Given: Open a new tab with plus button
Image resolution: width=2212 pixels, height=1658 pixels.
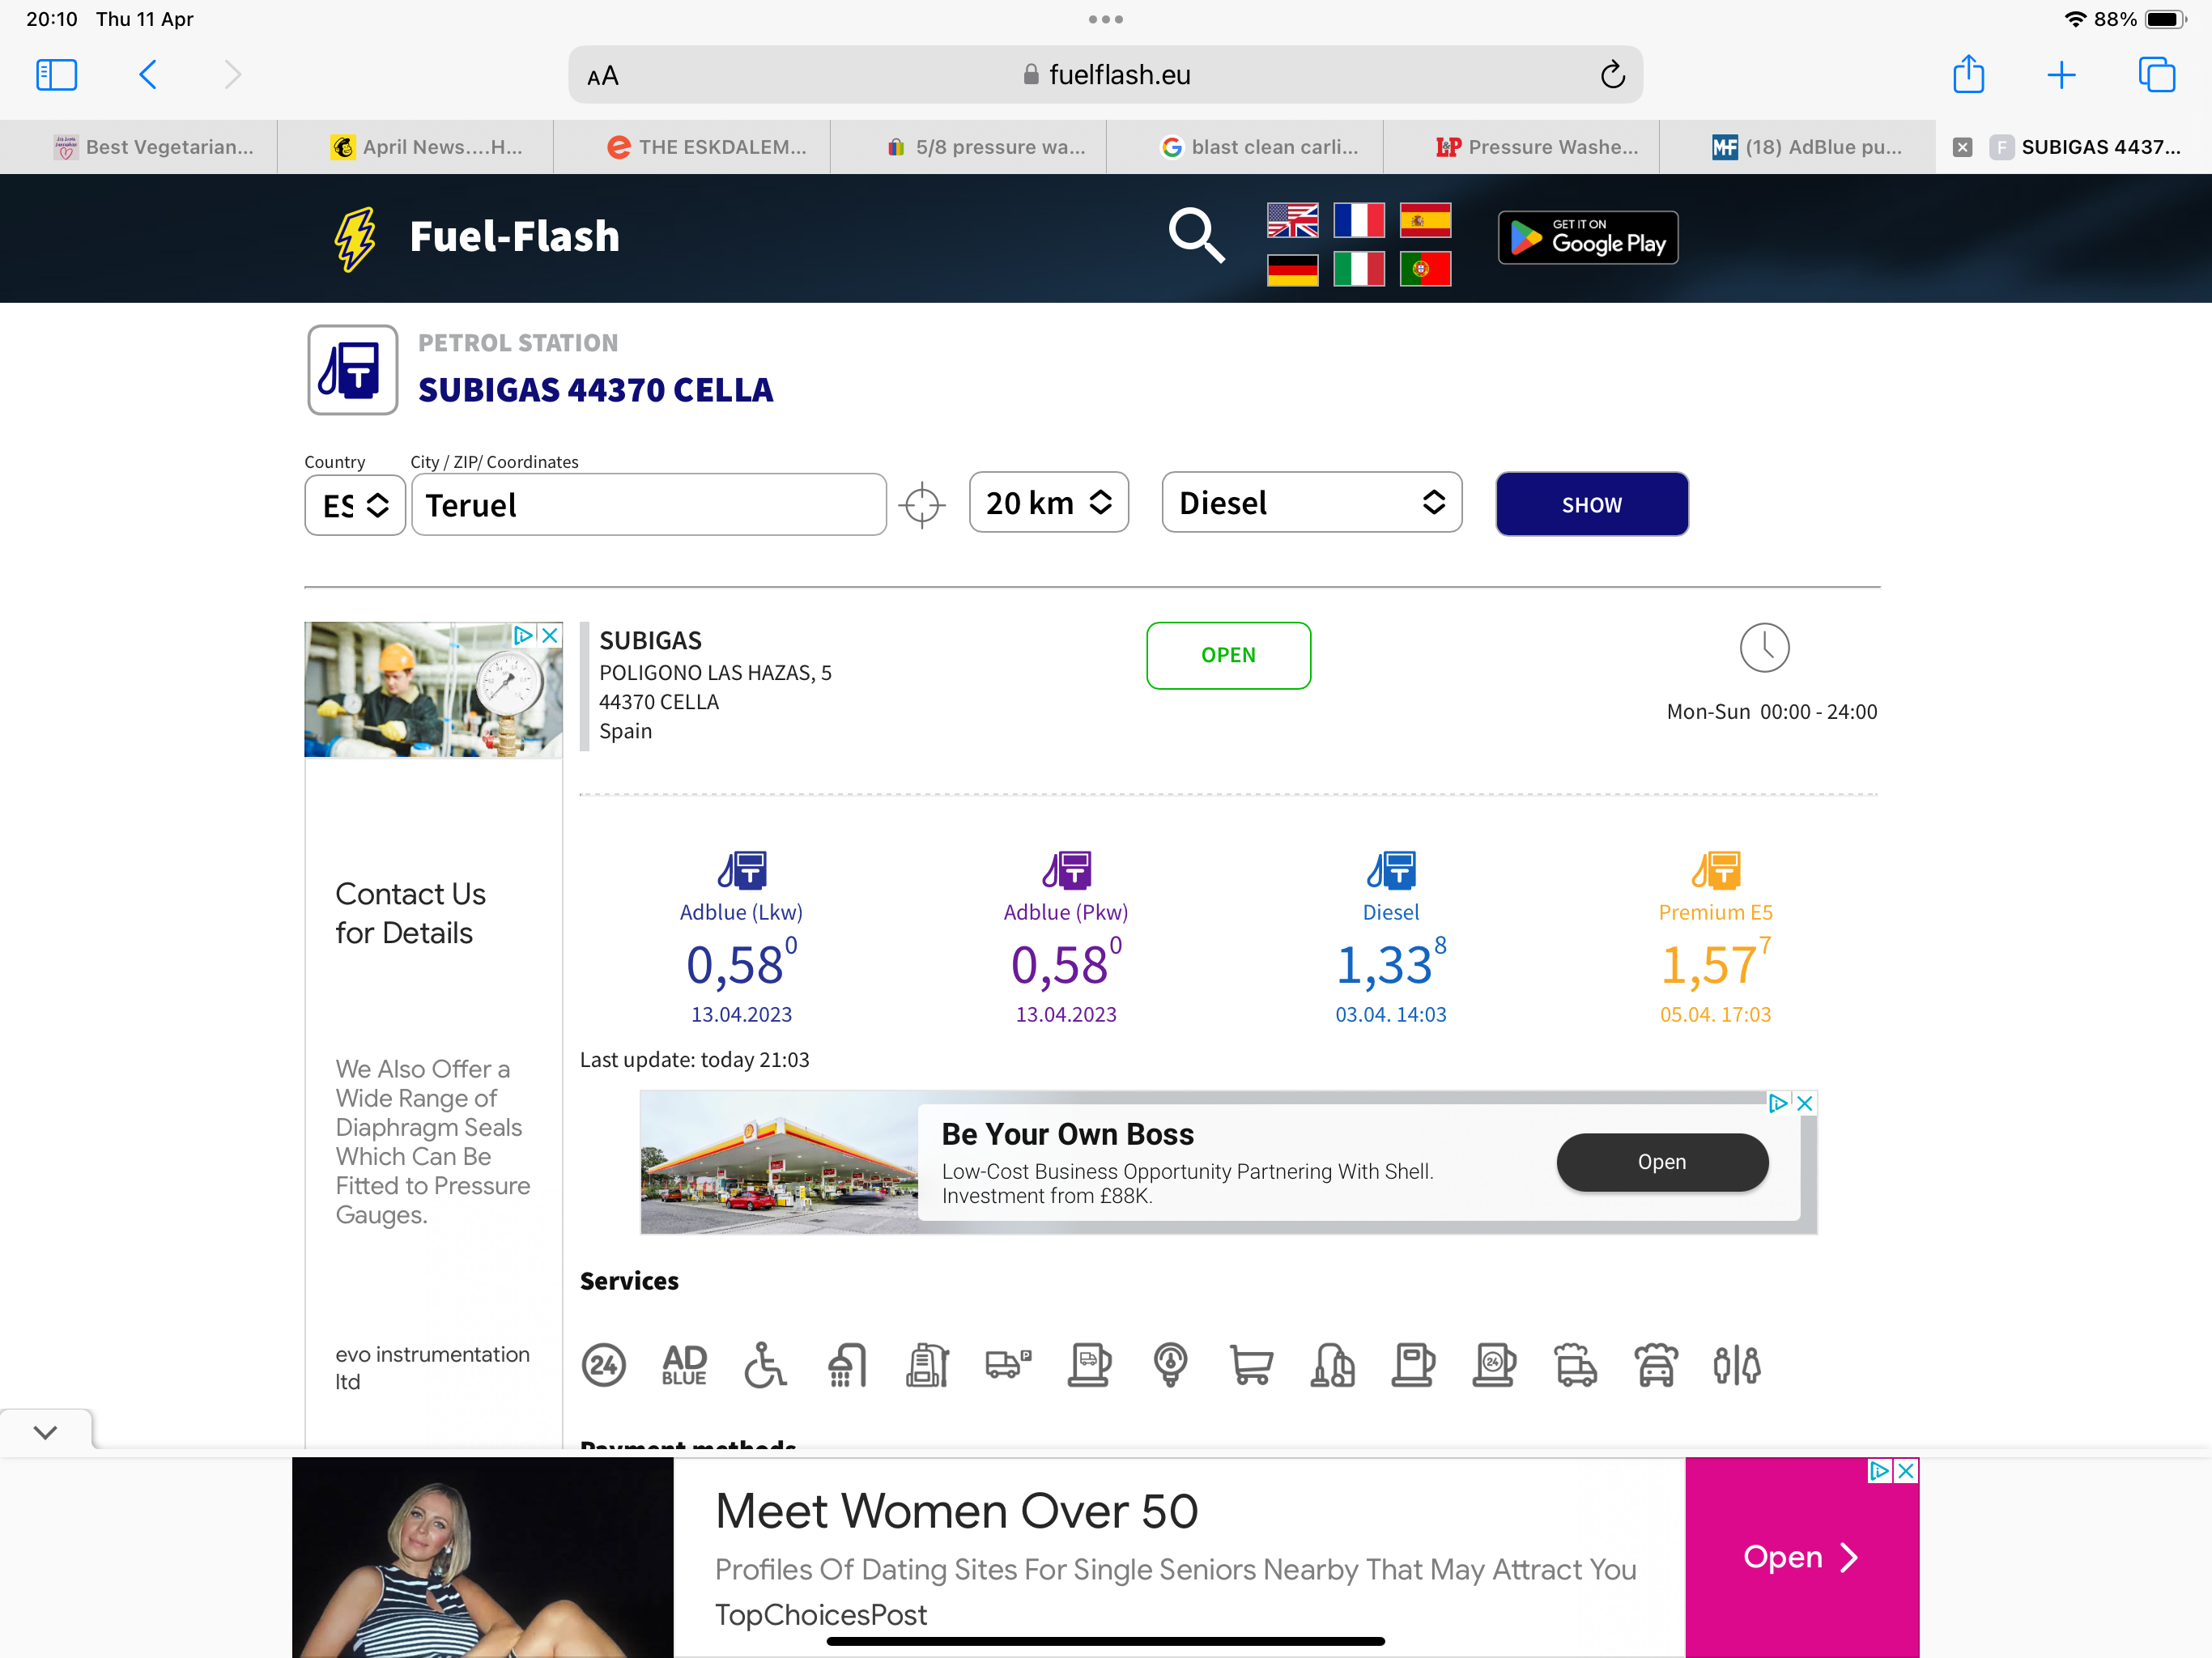Looking at the screenshot, I should click(x=2061, y=75).
